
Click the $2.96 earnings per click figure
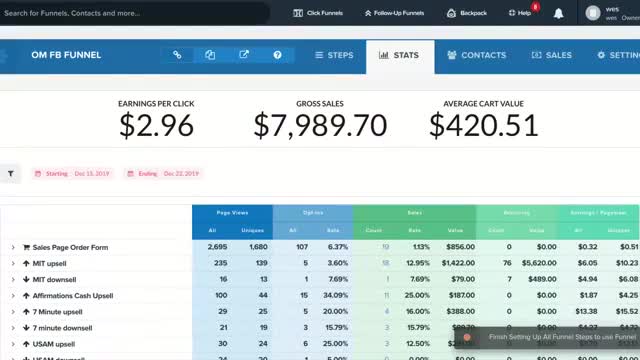[x=156, y=125]
